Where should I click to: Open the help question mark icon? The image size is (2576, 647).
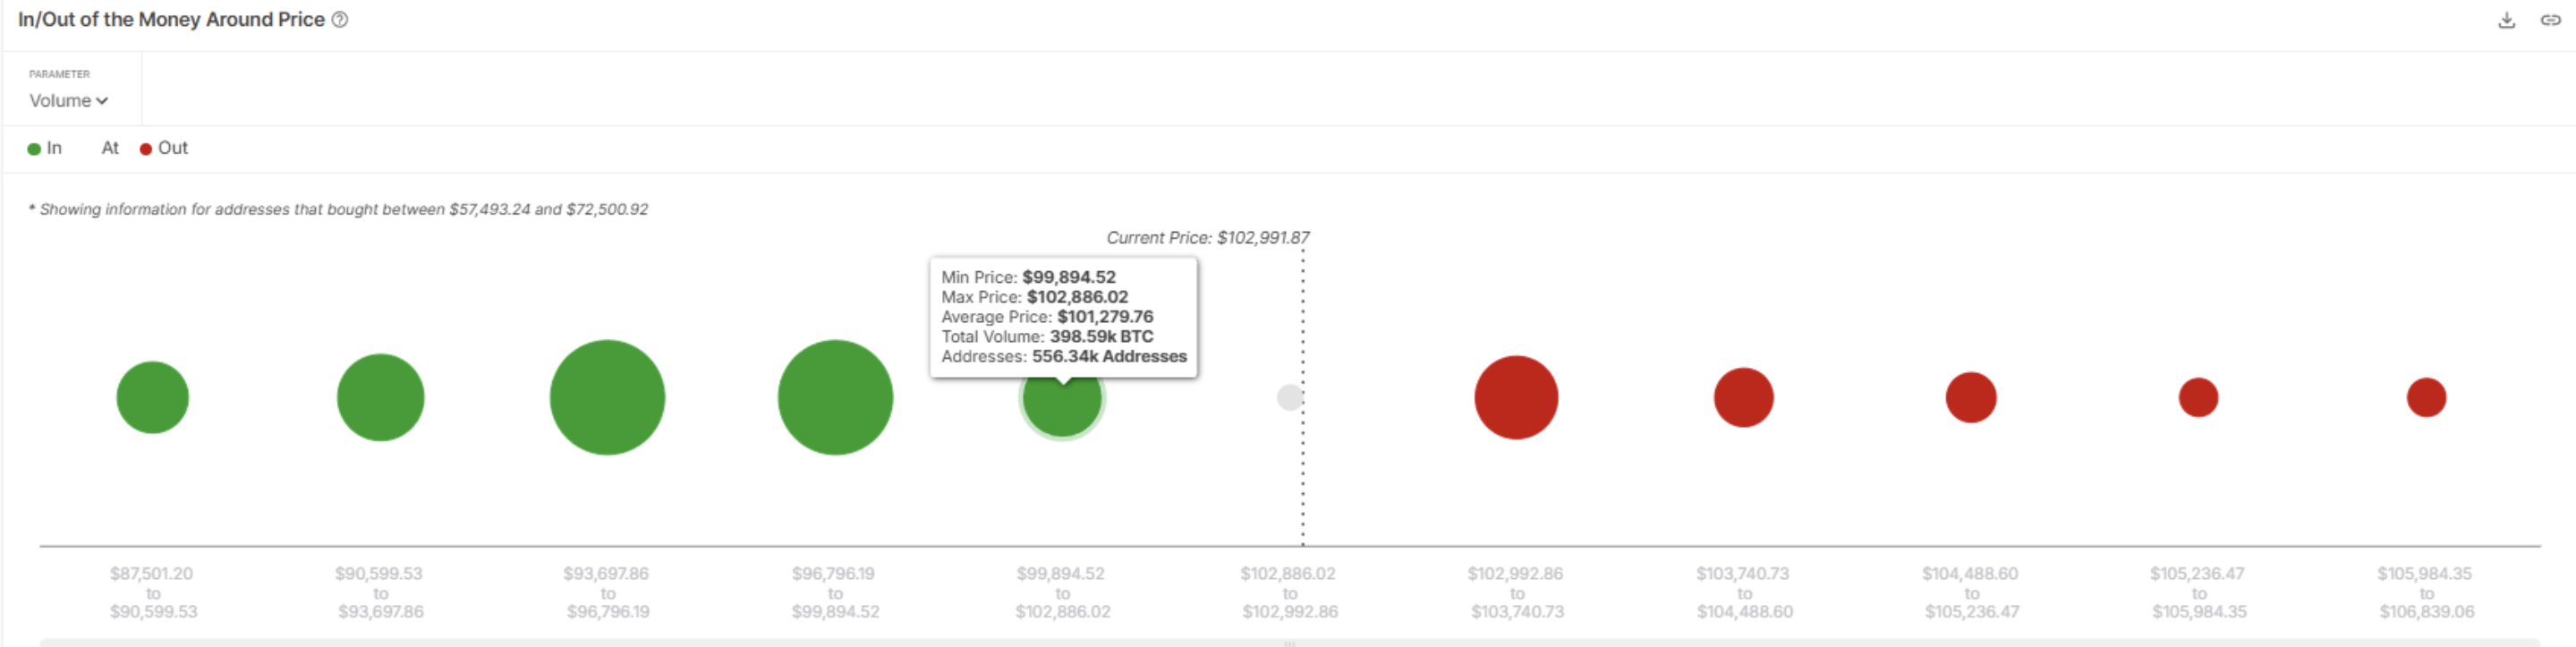click(x=340, y=20)
